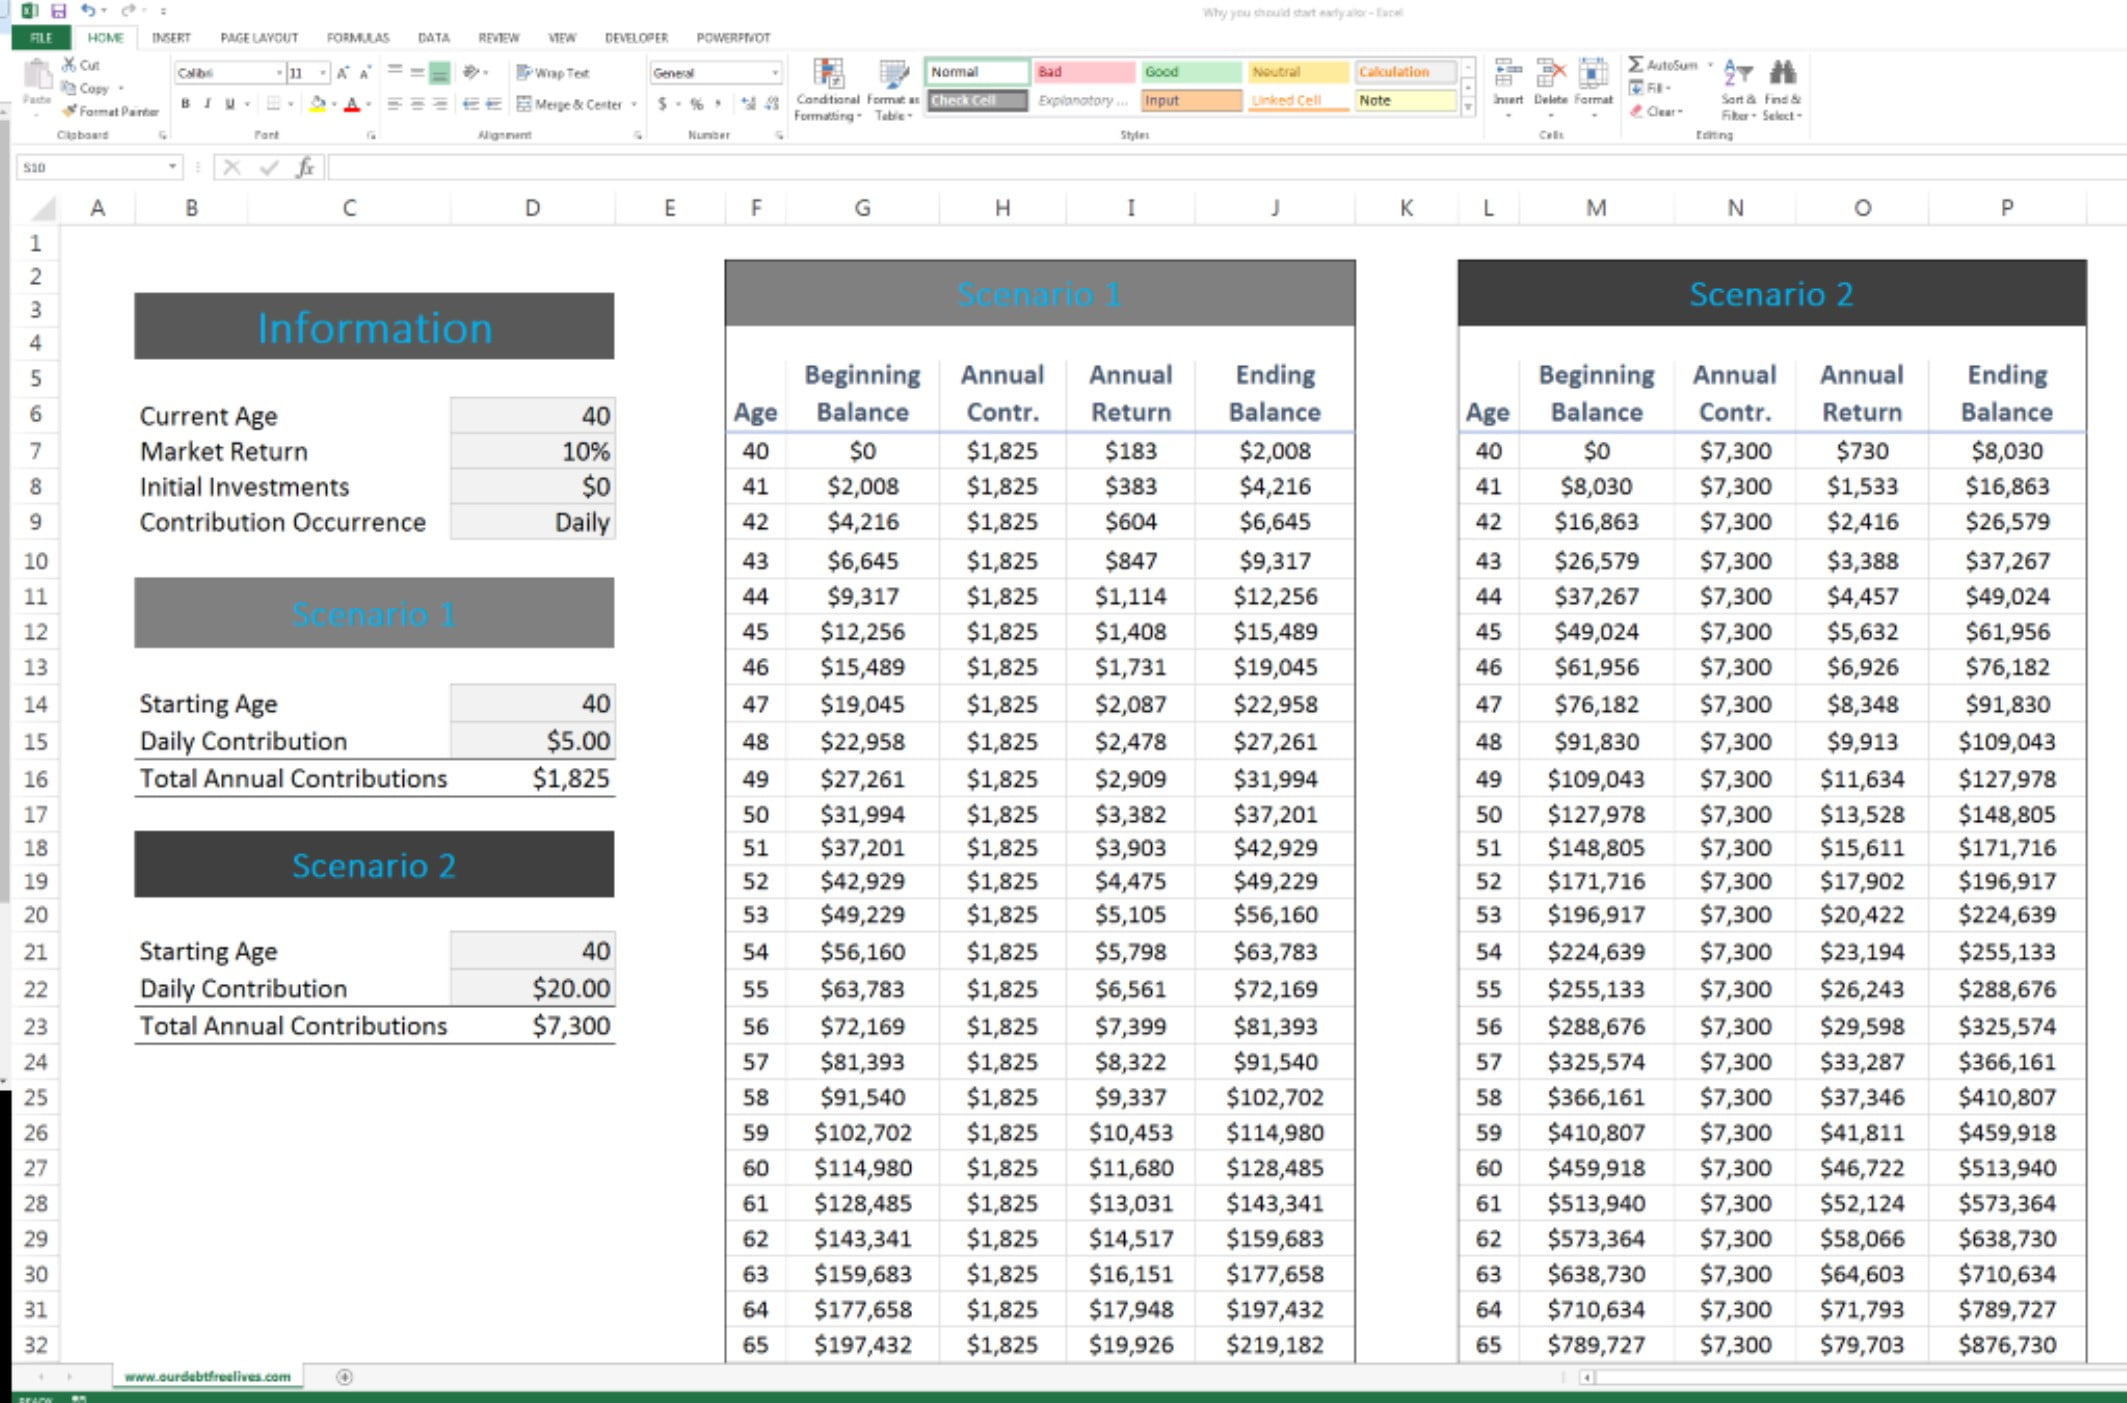Open Find & Select binoculars menu

tap(1782, 90)
